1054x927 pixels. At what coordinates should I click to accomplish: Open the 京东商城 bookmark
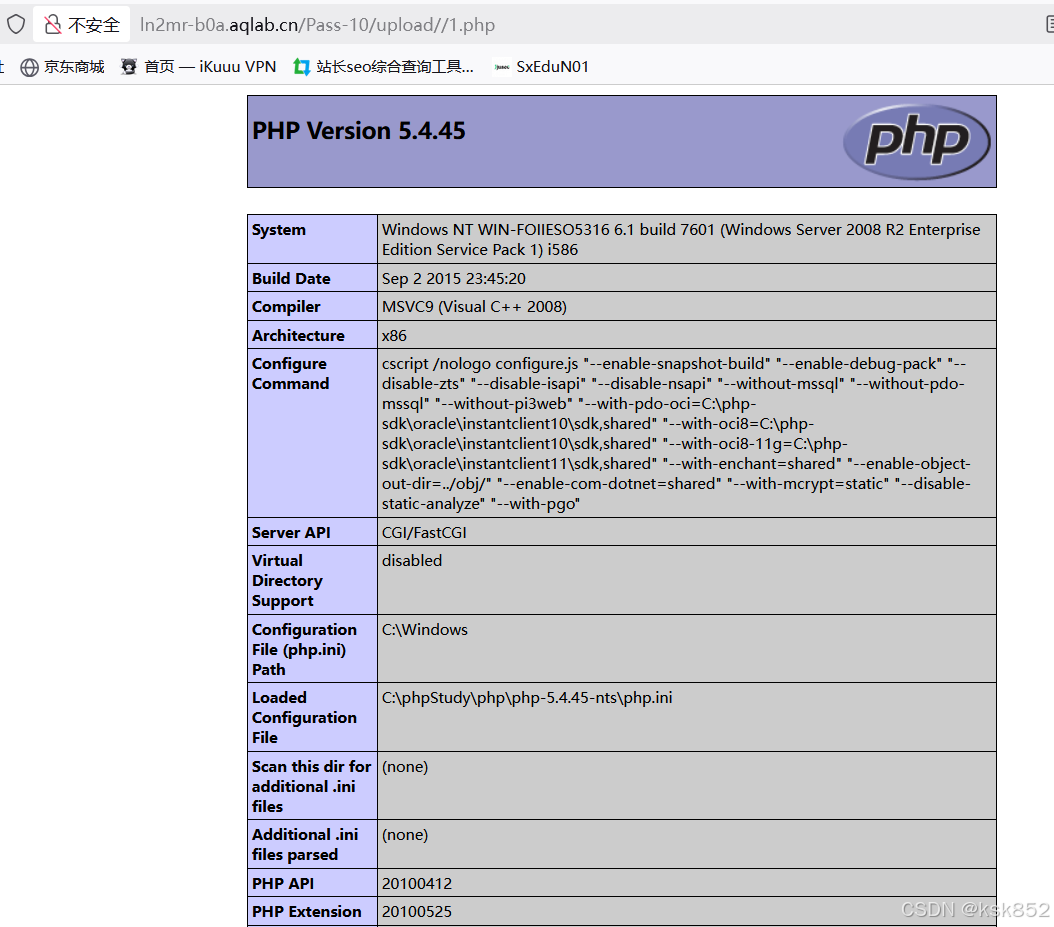(62, 67)
